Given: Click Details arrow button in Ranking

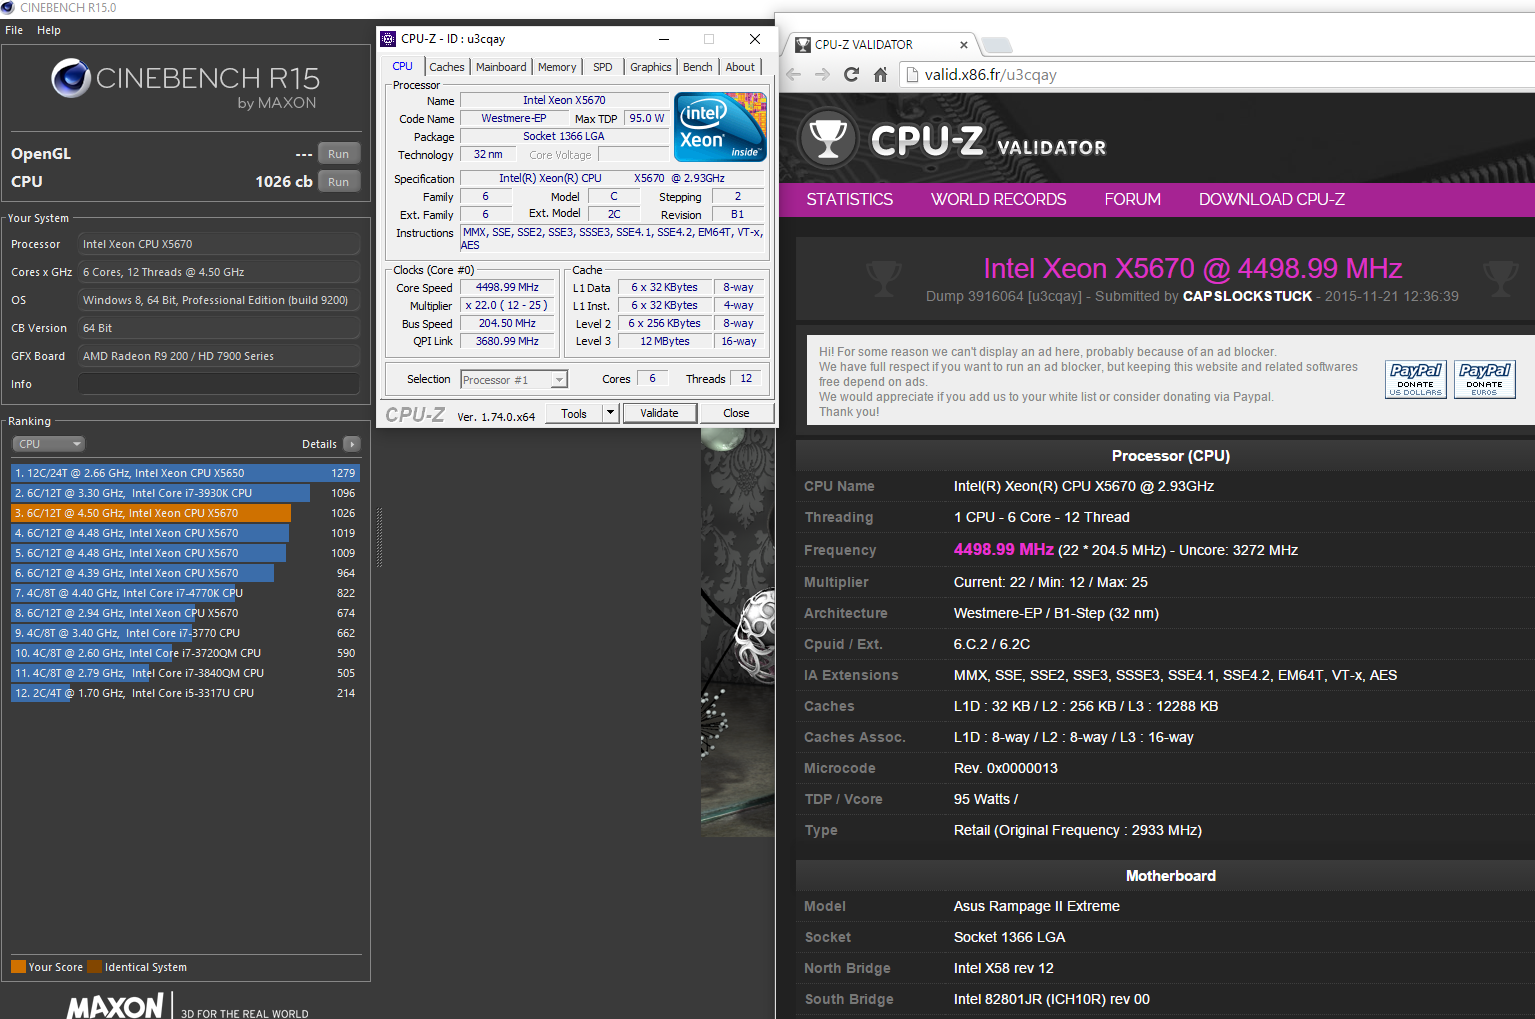Looking at the screenshot, I should click(351, 444).
